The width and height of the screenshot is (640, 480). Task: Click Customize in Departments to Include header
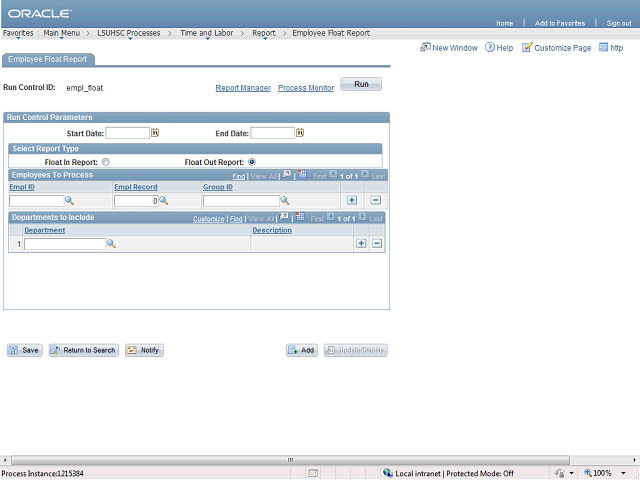[x=209, y=219]
